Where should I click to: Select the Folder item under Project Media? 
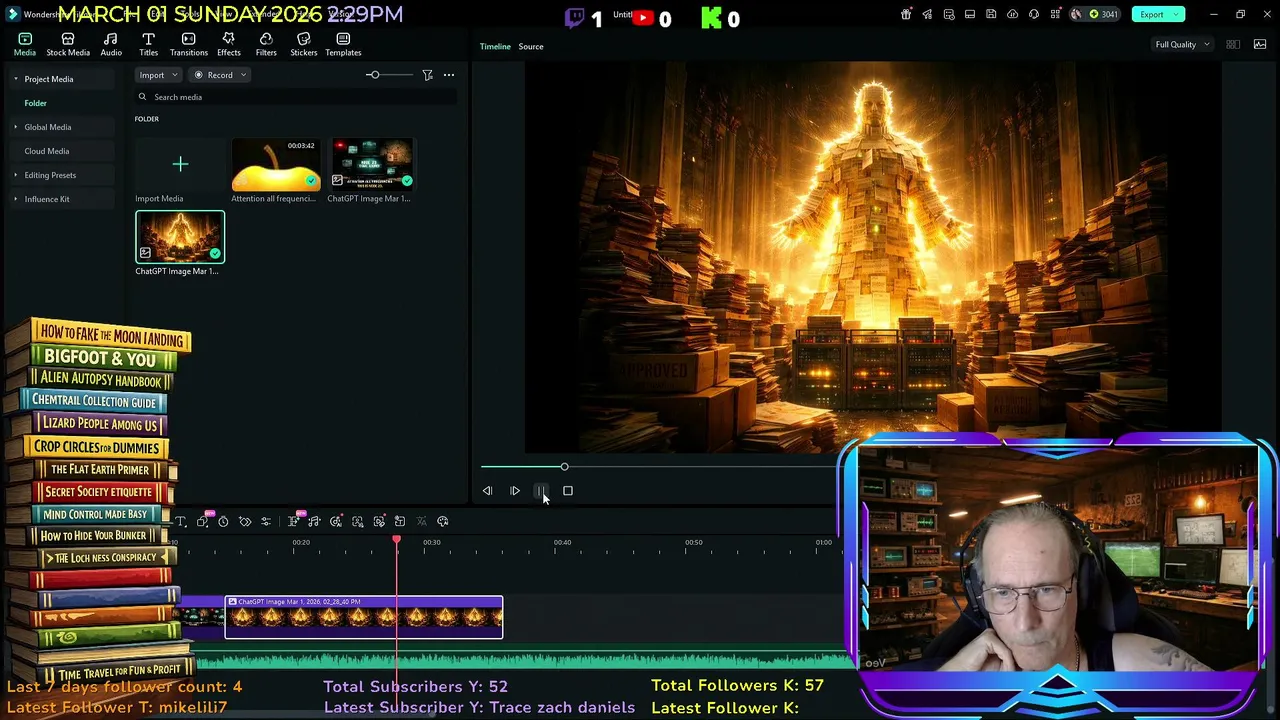(36, 103)
